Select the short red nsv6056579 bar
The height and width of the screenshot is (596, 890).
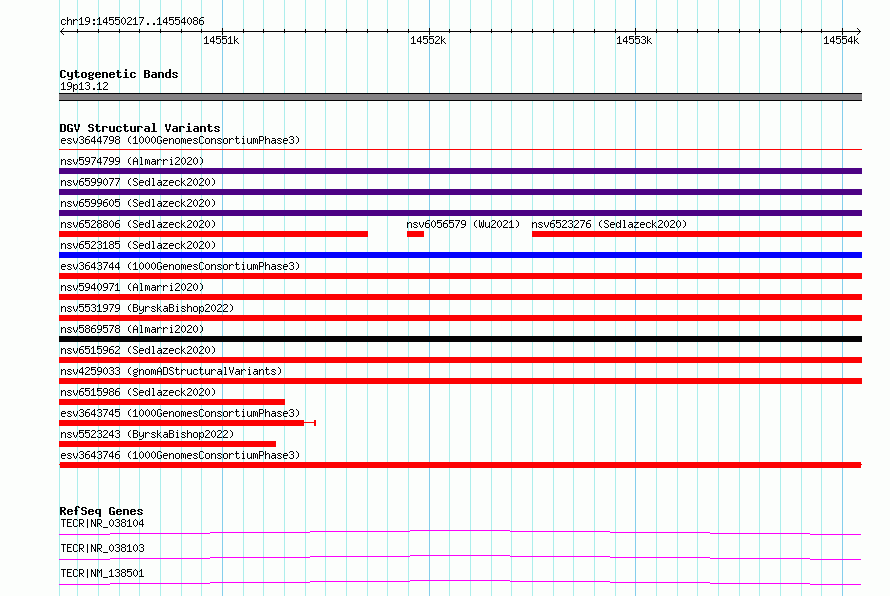point(416,234)
